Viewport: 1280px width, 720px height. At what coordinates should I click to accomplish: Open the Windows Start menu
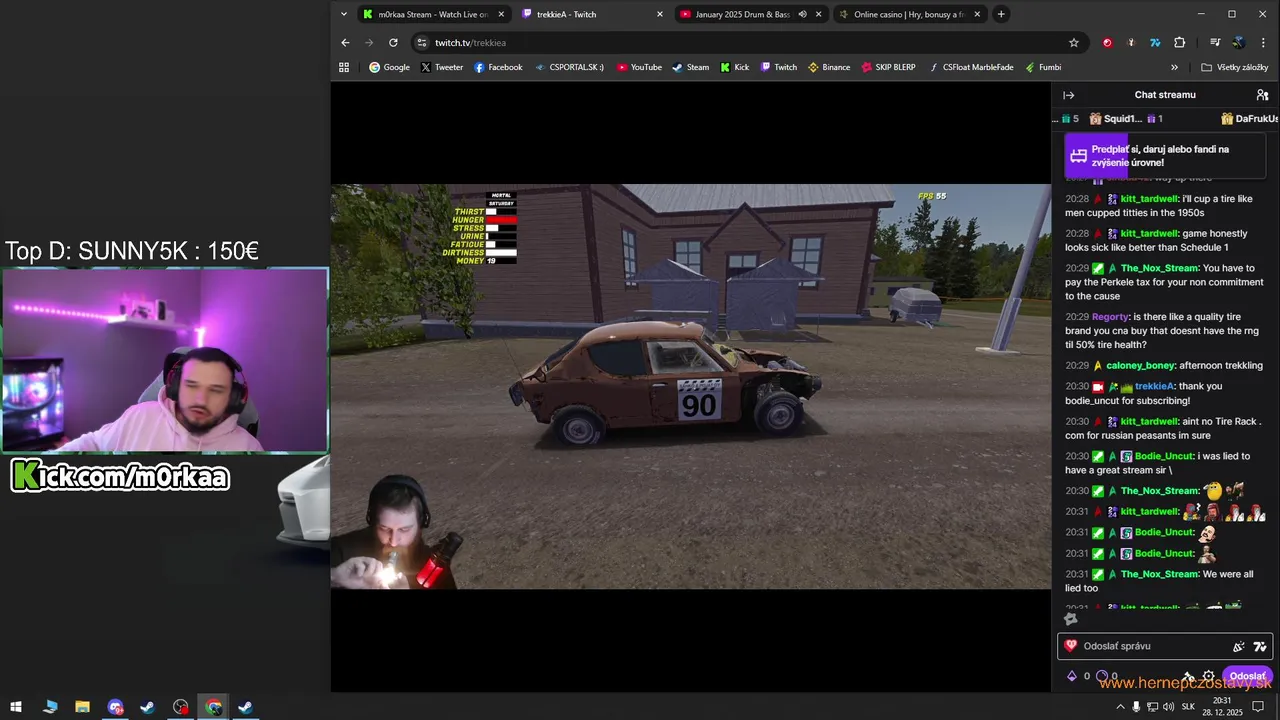[x=16, y=707]
